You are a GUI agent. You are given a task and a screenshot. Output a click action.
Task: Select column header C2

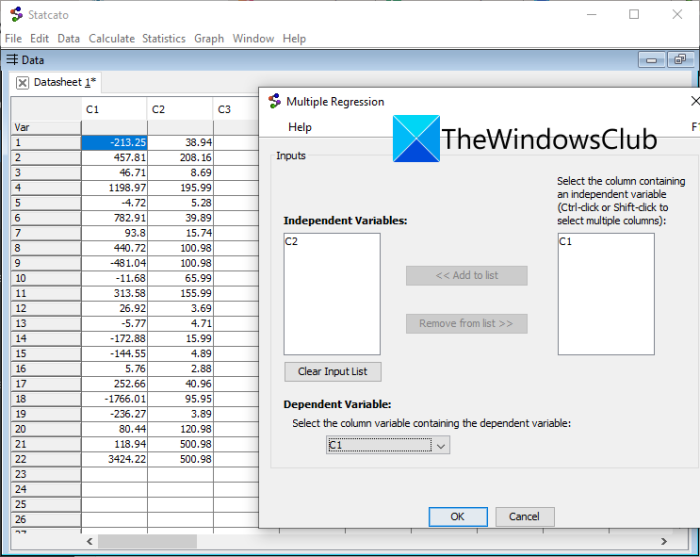tap(180, 109)
